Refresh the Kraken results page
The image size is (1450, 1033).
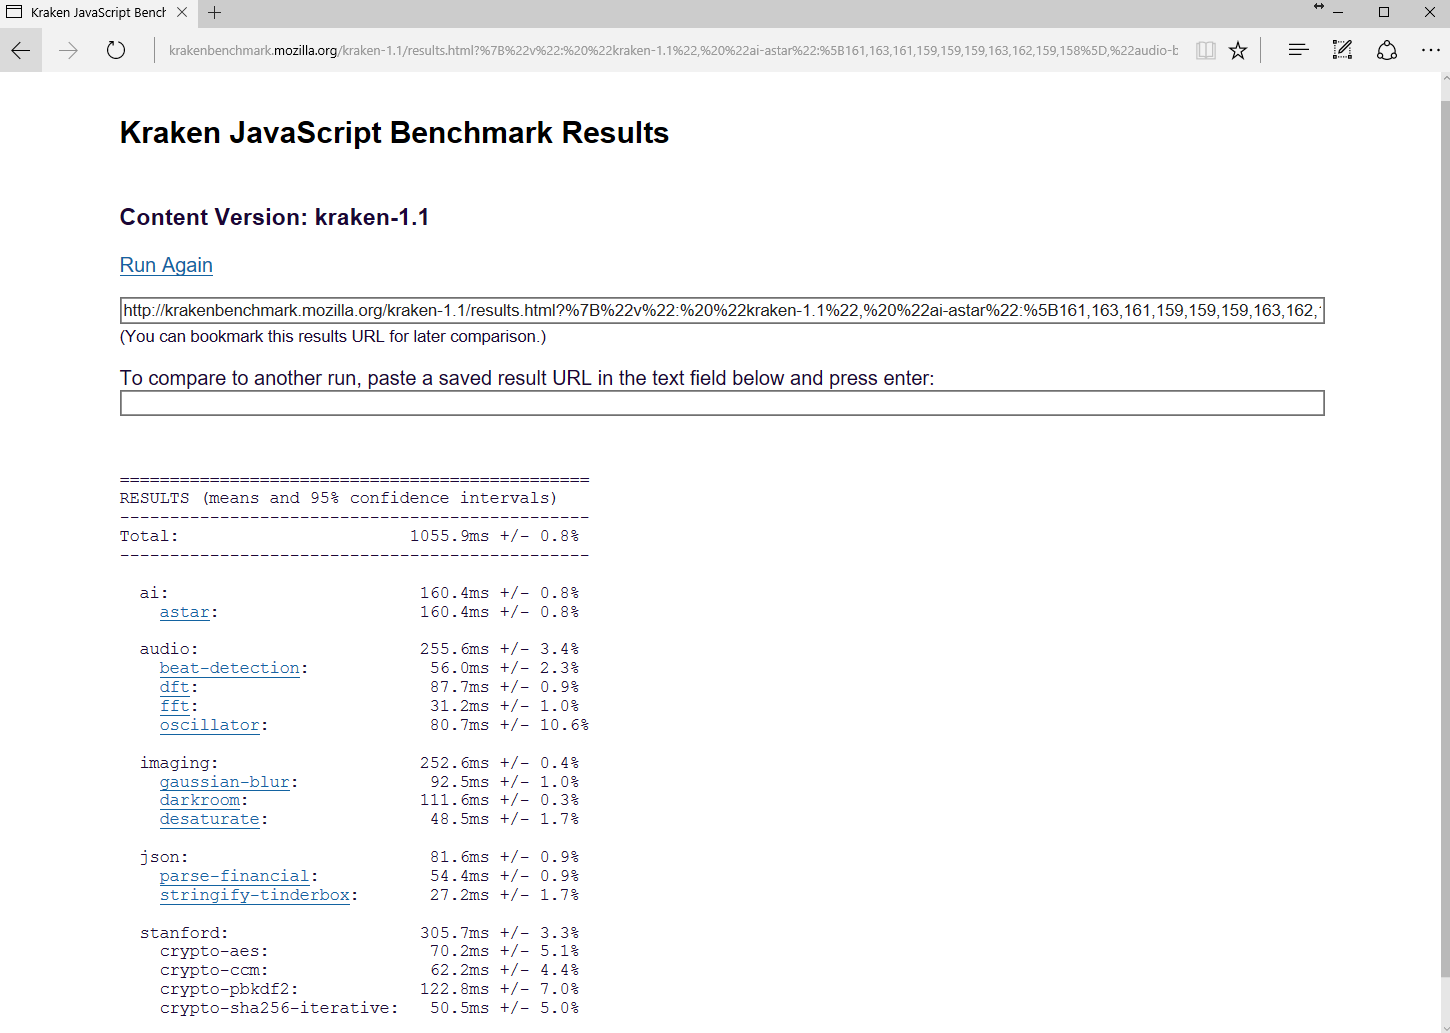[x=116, y=50]
